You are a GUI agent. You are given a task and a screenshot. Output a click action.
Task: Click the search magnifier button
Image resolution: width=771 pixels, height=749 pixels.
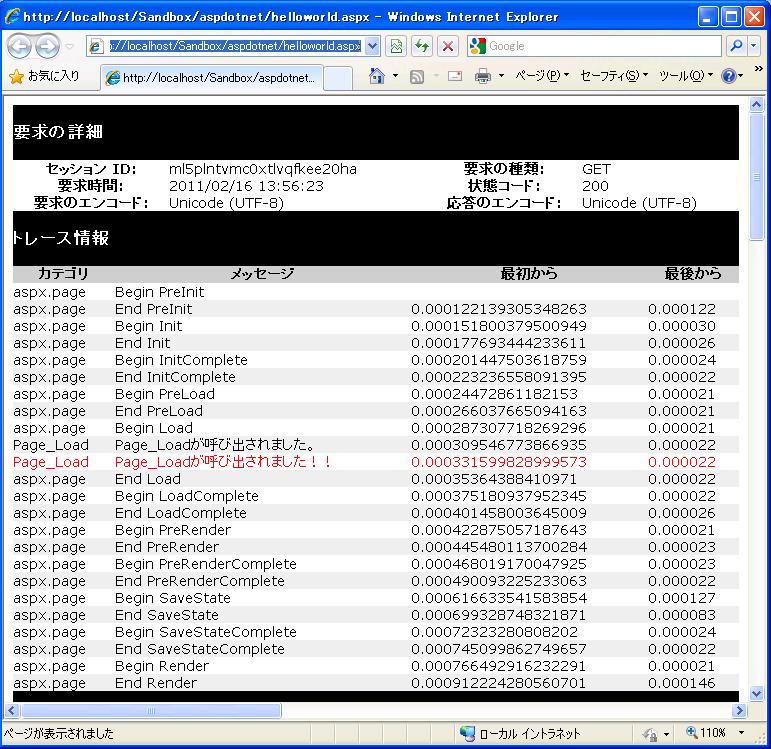point(737,46)
